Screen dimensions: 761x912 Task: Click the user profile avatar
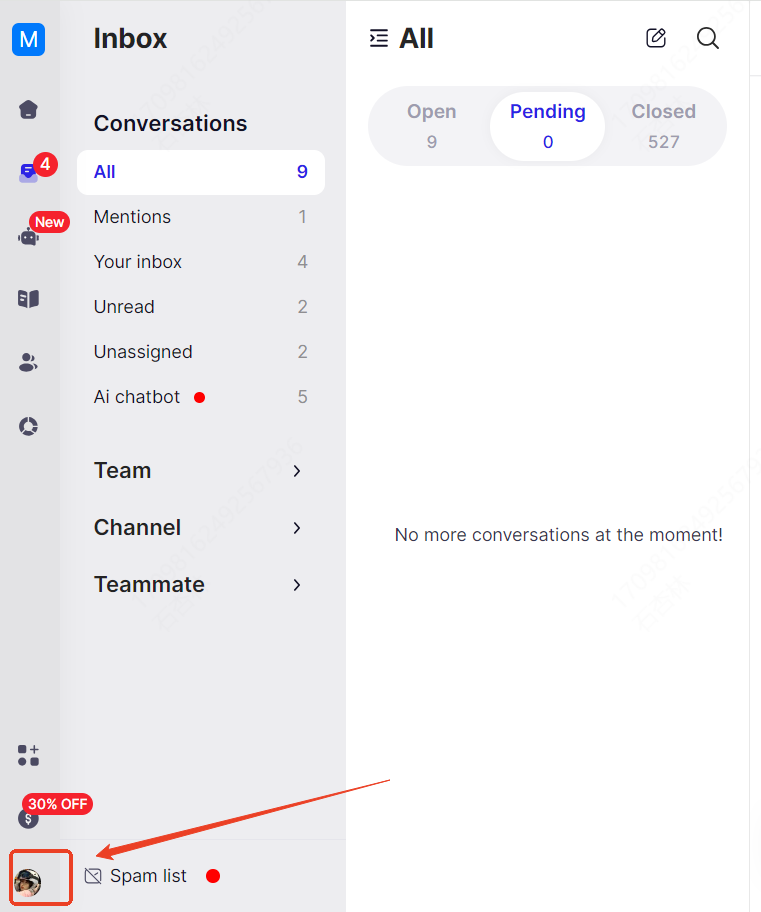28,882
